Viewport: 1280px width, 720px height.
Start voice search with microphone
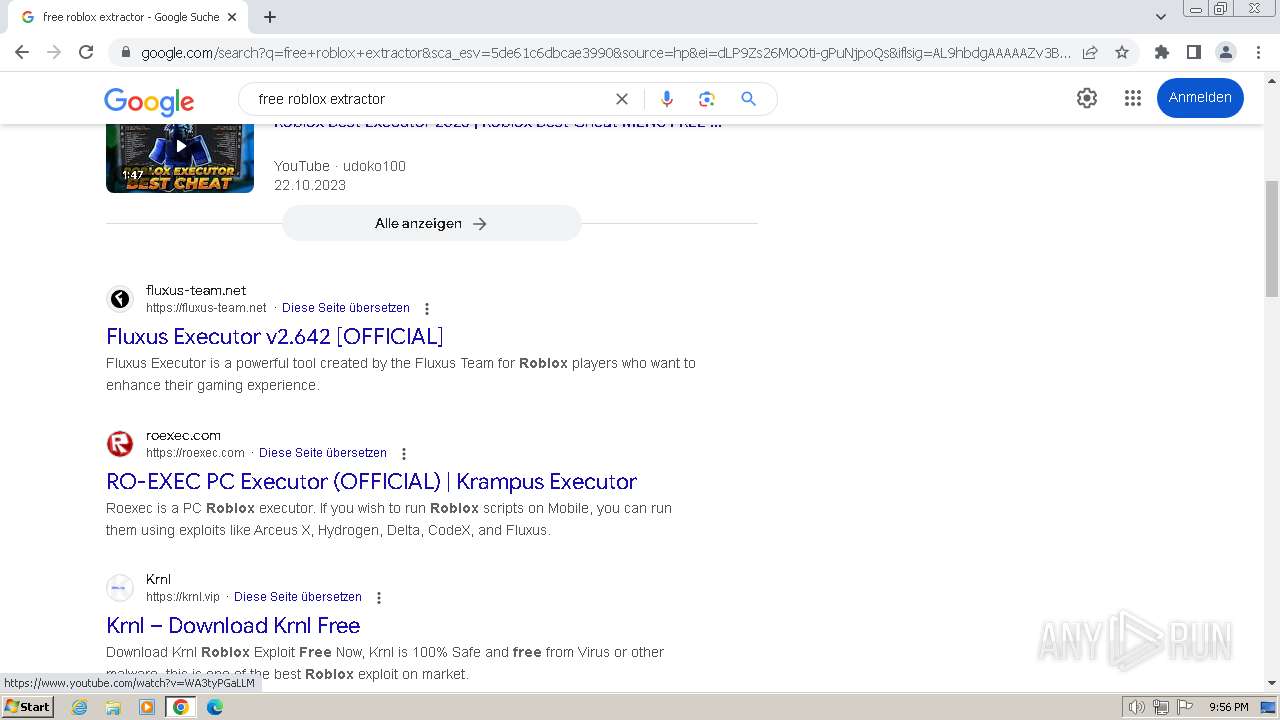[667, 99]
